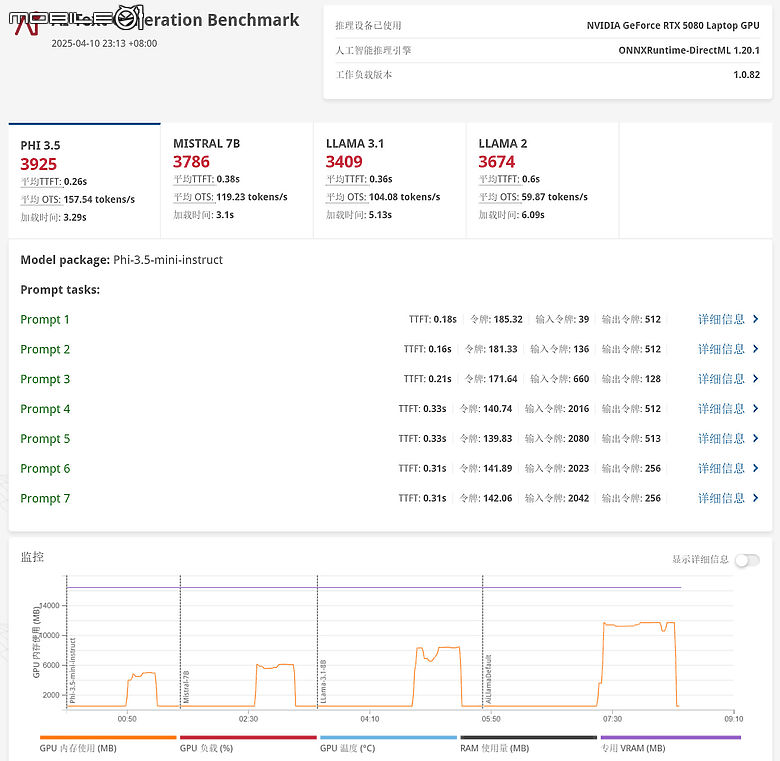
Task: Switch to the MISTRAL 7B tab
Action: (x=237, y=181)
